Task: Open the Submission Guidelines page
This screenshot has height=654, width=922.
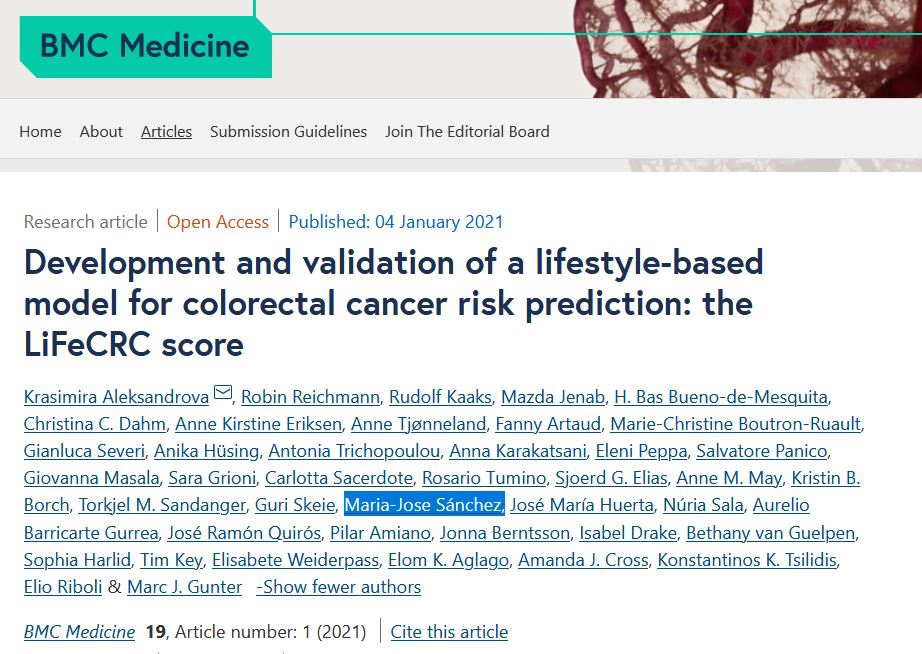Action: click(x=288, y=131)
